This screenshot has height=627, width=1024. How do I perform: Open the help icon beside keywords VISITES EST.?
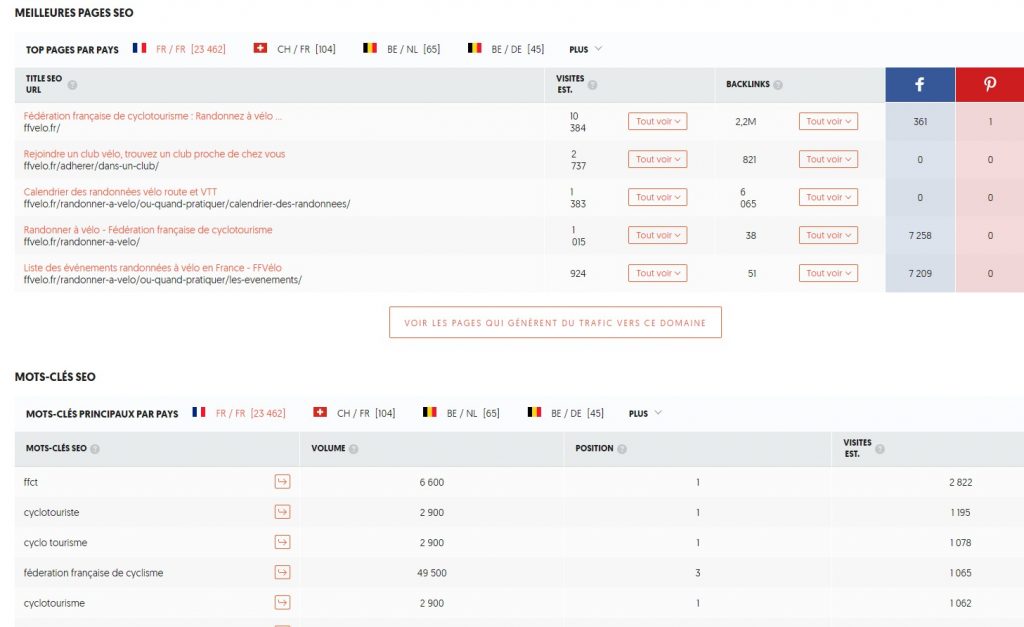(880, 449)
